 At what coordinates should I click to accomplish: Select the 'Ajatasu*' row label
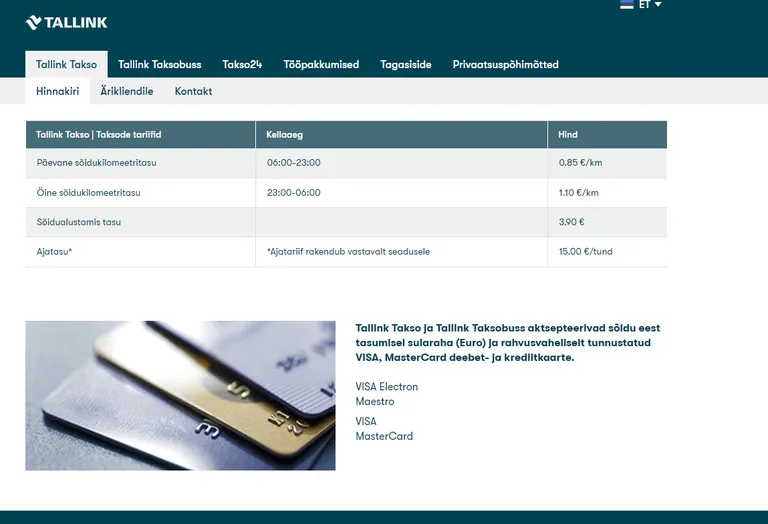tap(54, 252)
